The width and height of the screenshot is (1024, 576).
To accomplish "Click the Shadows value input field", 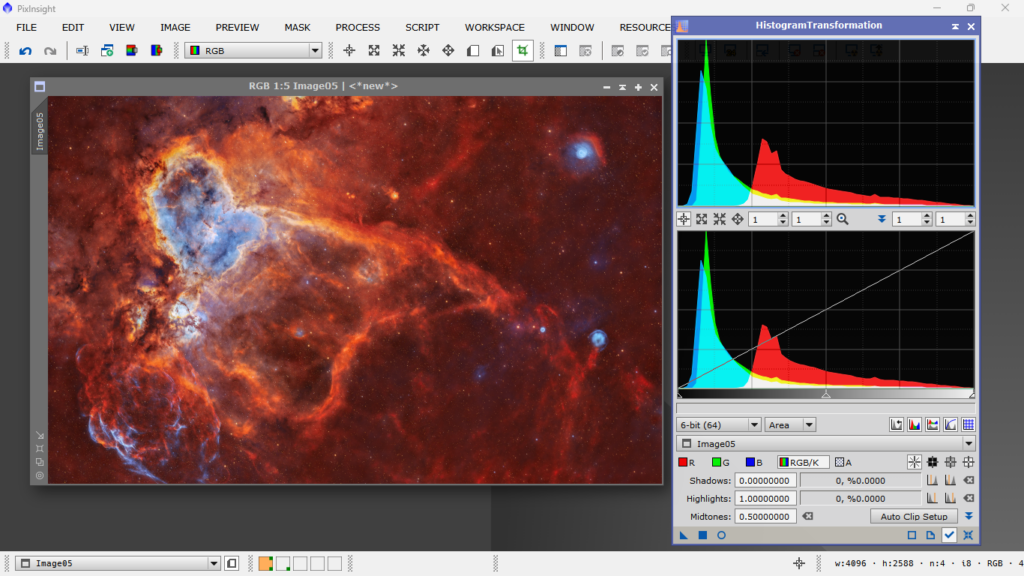I will [765, 481].
